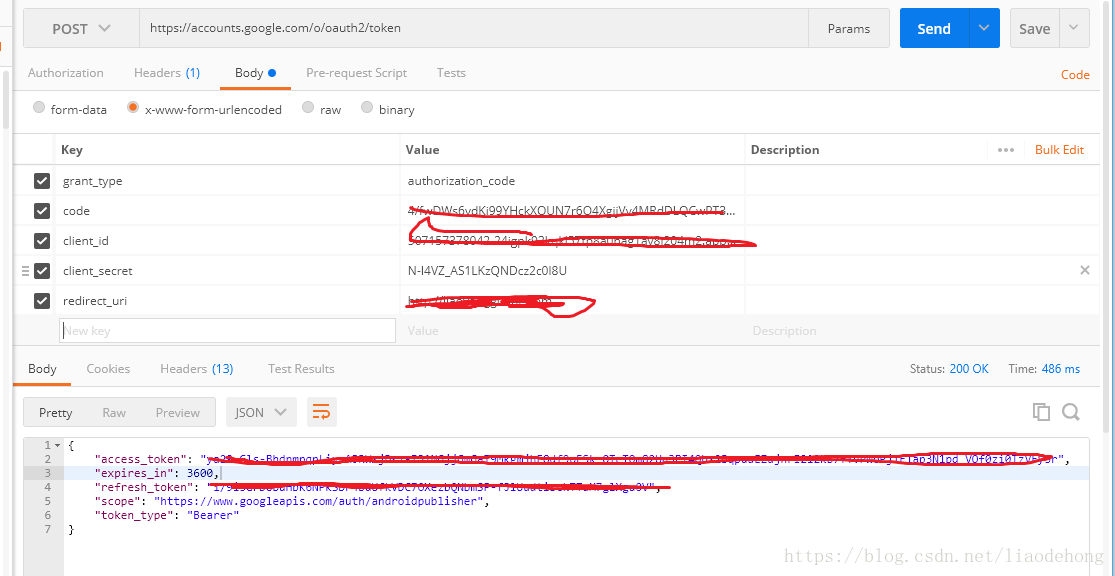1115x576 pixels.
Task: Select the grant_type key cell
Action: click(228, 181)
